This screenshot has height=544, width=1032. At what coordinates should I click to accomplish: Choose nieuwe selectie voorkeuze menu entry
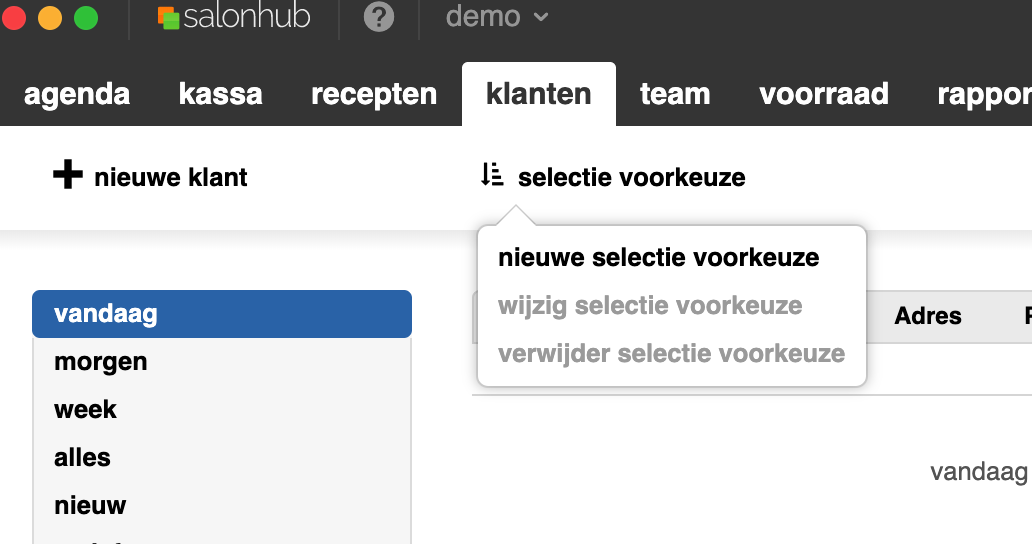tap(658, 258)
